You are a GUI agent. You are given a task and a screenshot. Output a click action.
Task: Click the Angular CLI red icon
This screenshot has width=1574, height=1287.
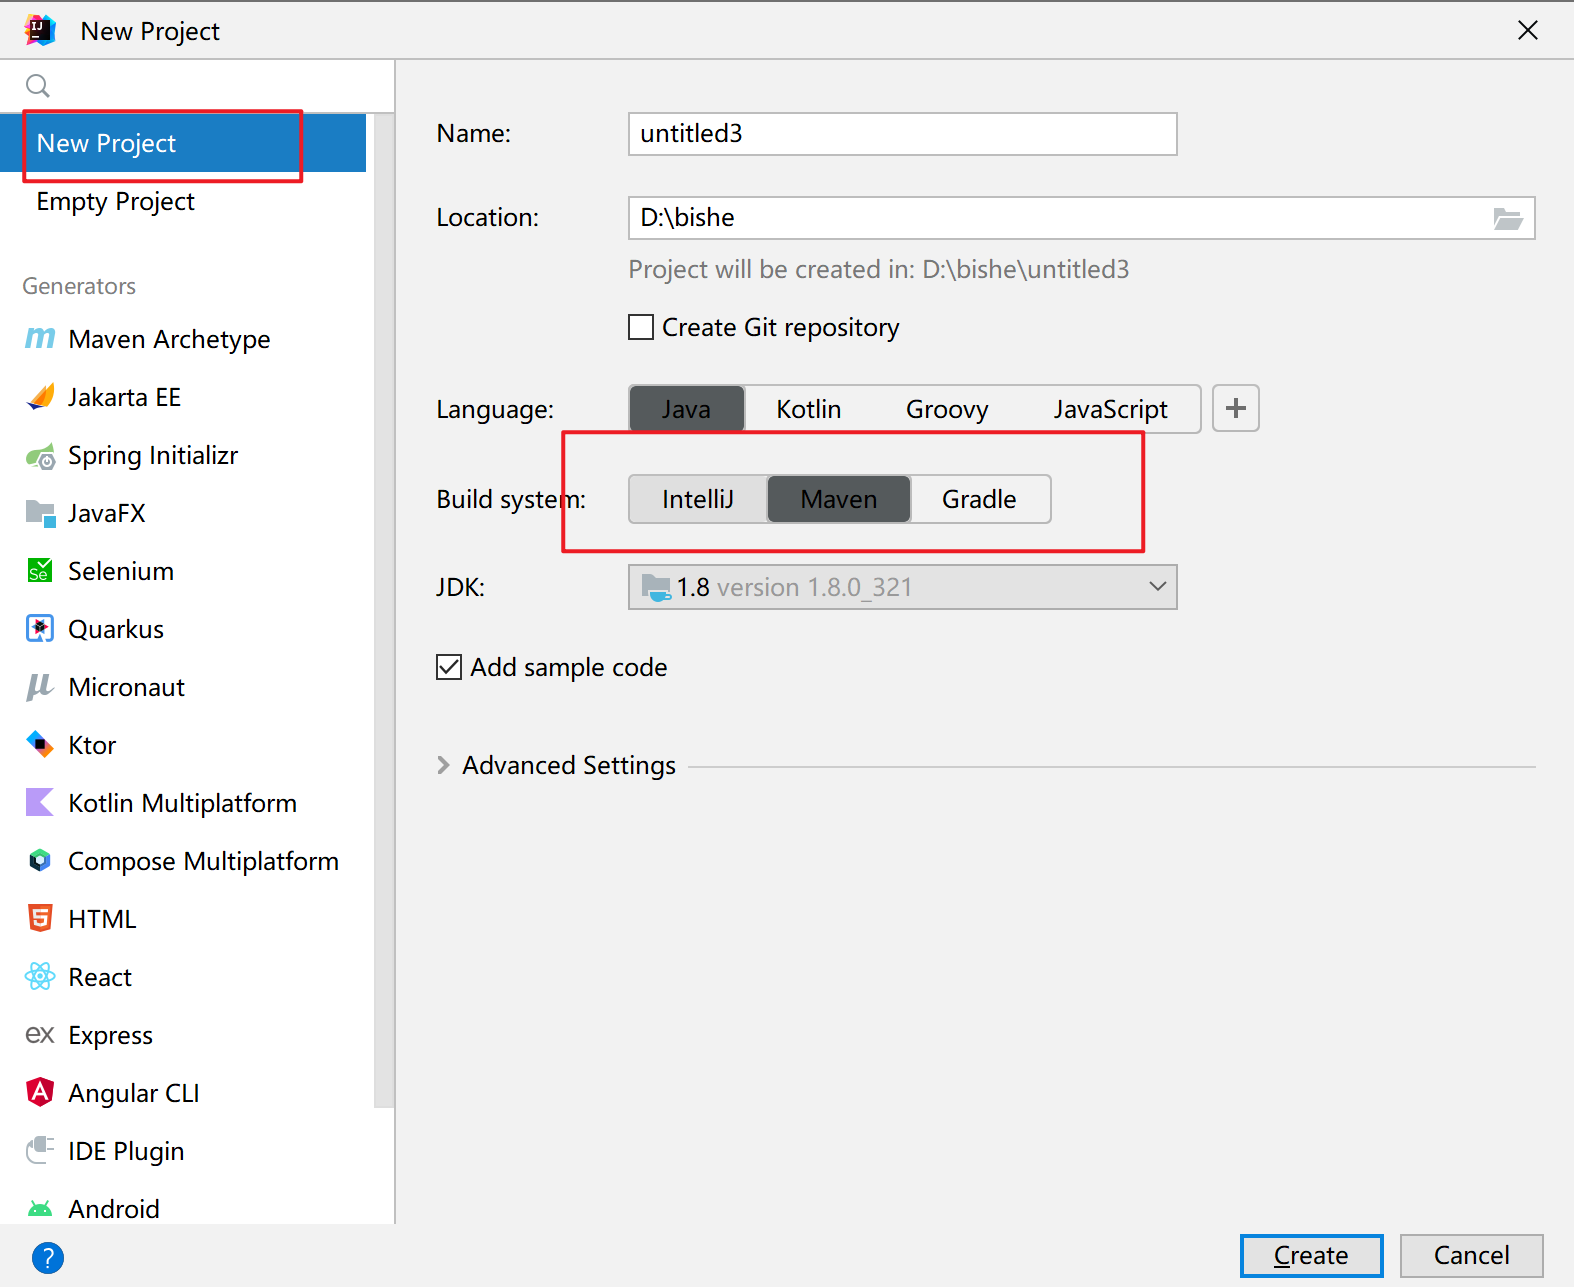tap(40, 1092)
